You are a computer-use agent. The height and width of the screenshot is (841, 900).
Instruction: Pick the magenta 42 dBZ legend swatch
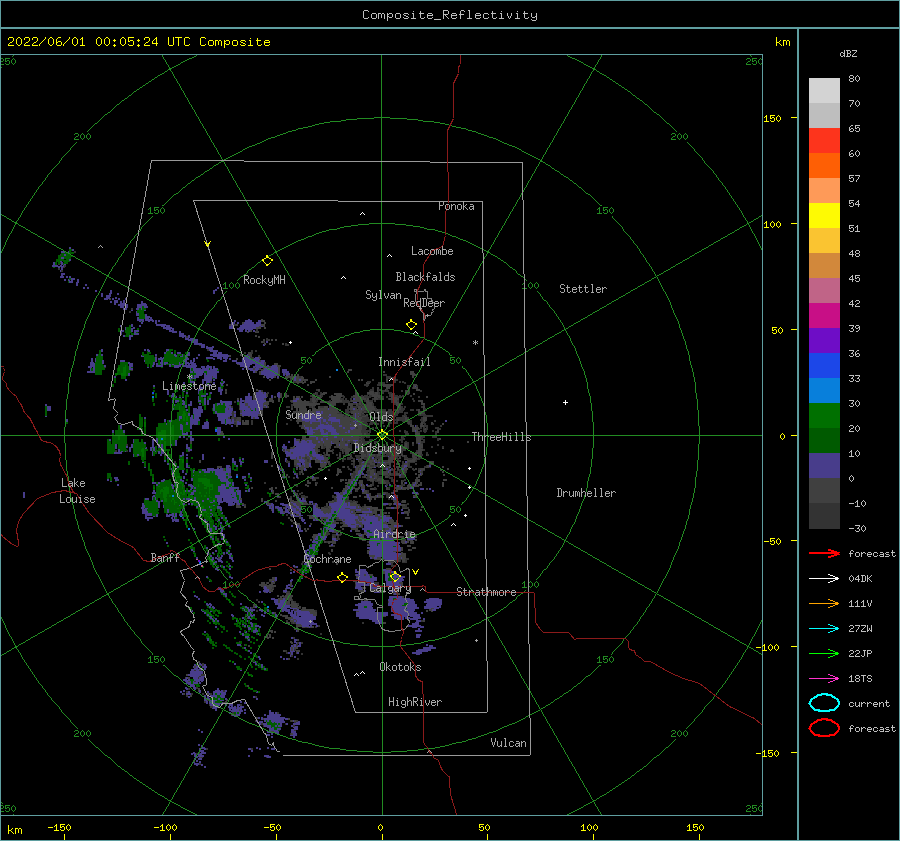click(x=824, y=315)
